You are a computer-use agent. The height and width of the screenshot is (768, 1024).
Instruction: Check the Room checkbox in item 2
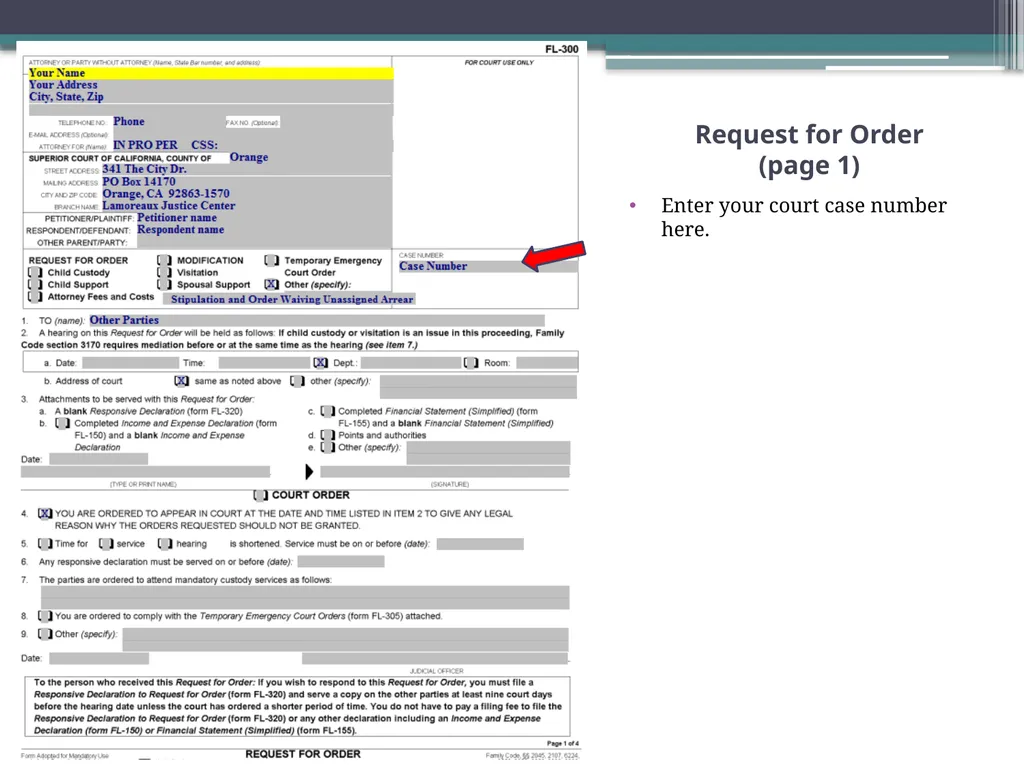point(470,362)
